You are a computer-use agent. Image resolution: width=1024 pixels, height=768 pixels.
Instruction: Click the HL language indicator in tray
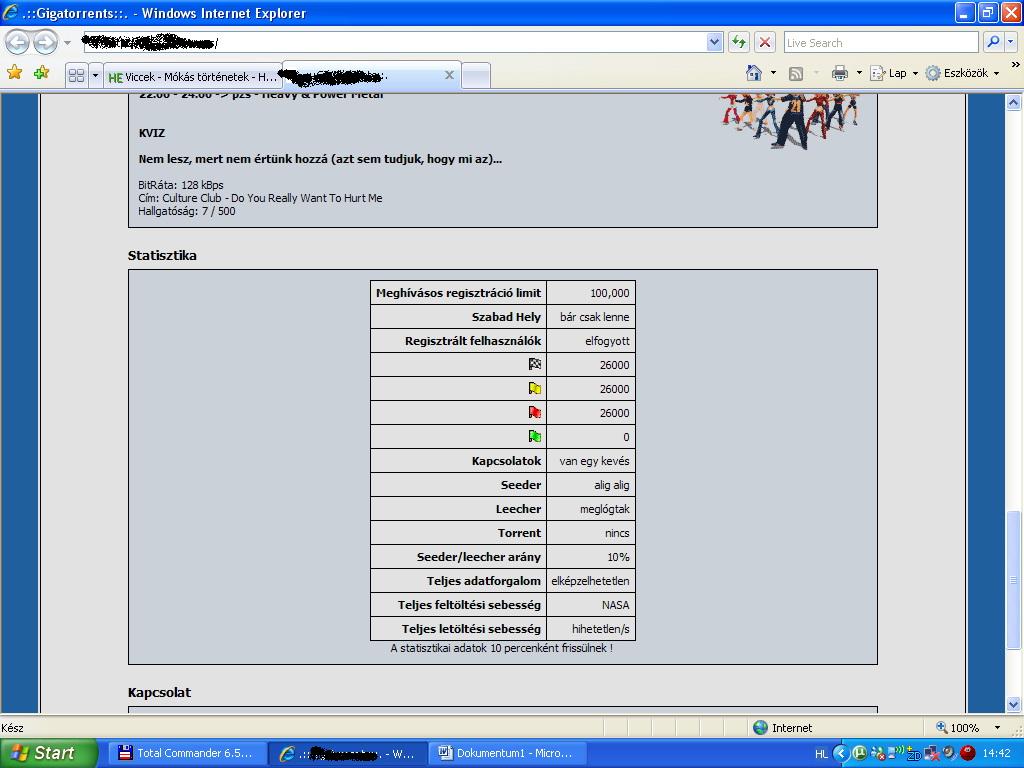click(822, 754)
